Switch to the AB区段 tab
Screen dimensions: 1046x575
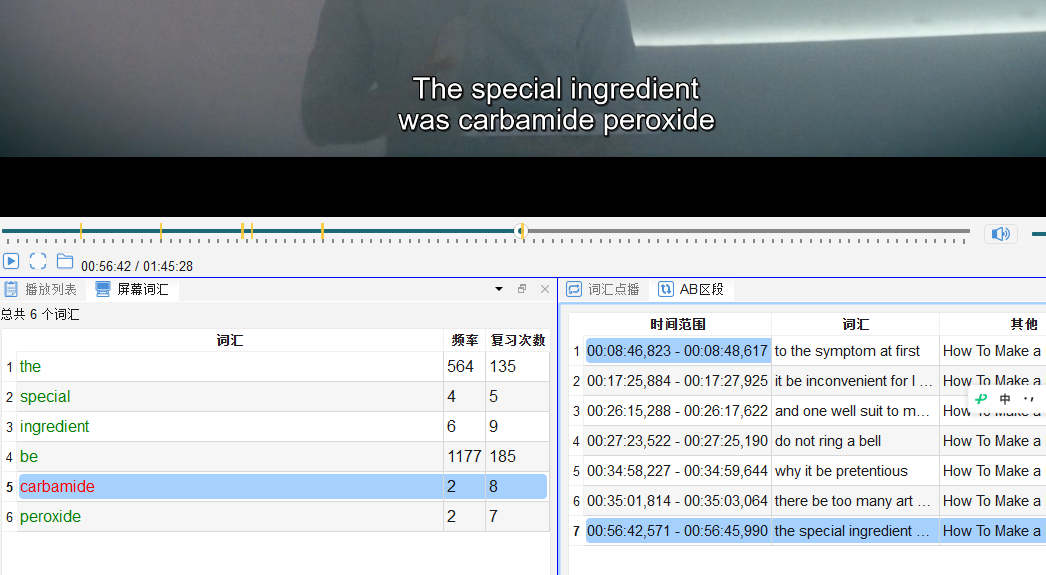coord(691,290)
